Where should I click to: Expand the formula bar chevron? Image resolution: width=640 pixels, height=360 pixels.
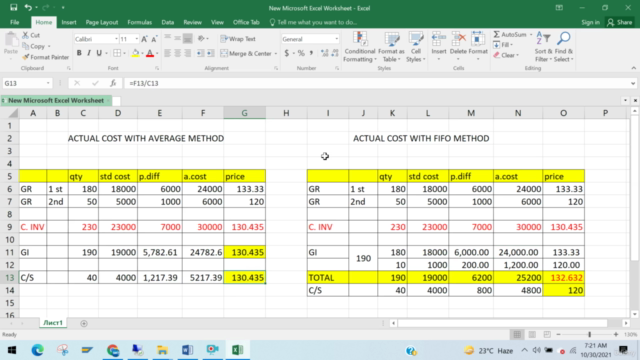(633, 83)
